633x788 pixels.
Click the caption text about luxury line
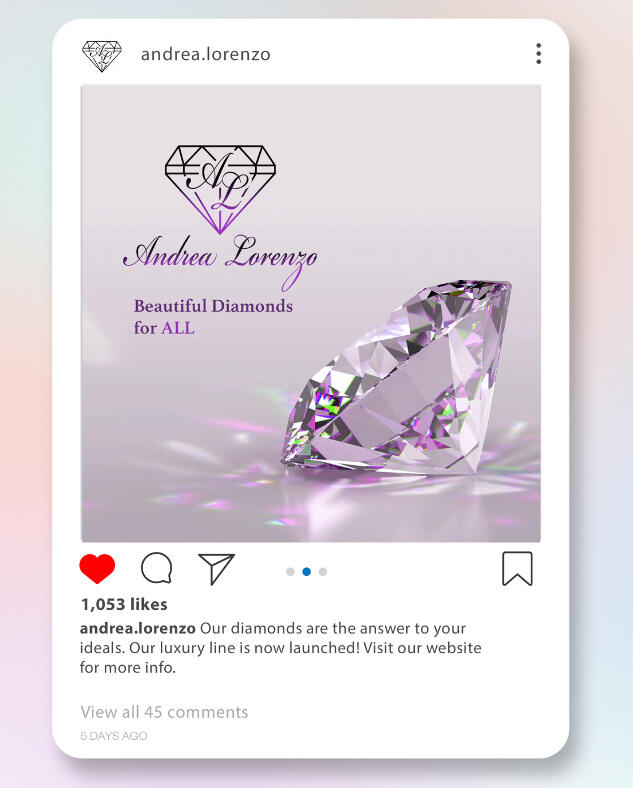tap(280, 648)
